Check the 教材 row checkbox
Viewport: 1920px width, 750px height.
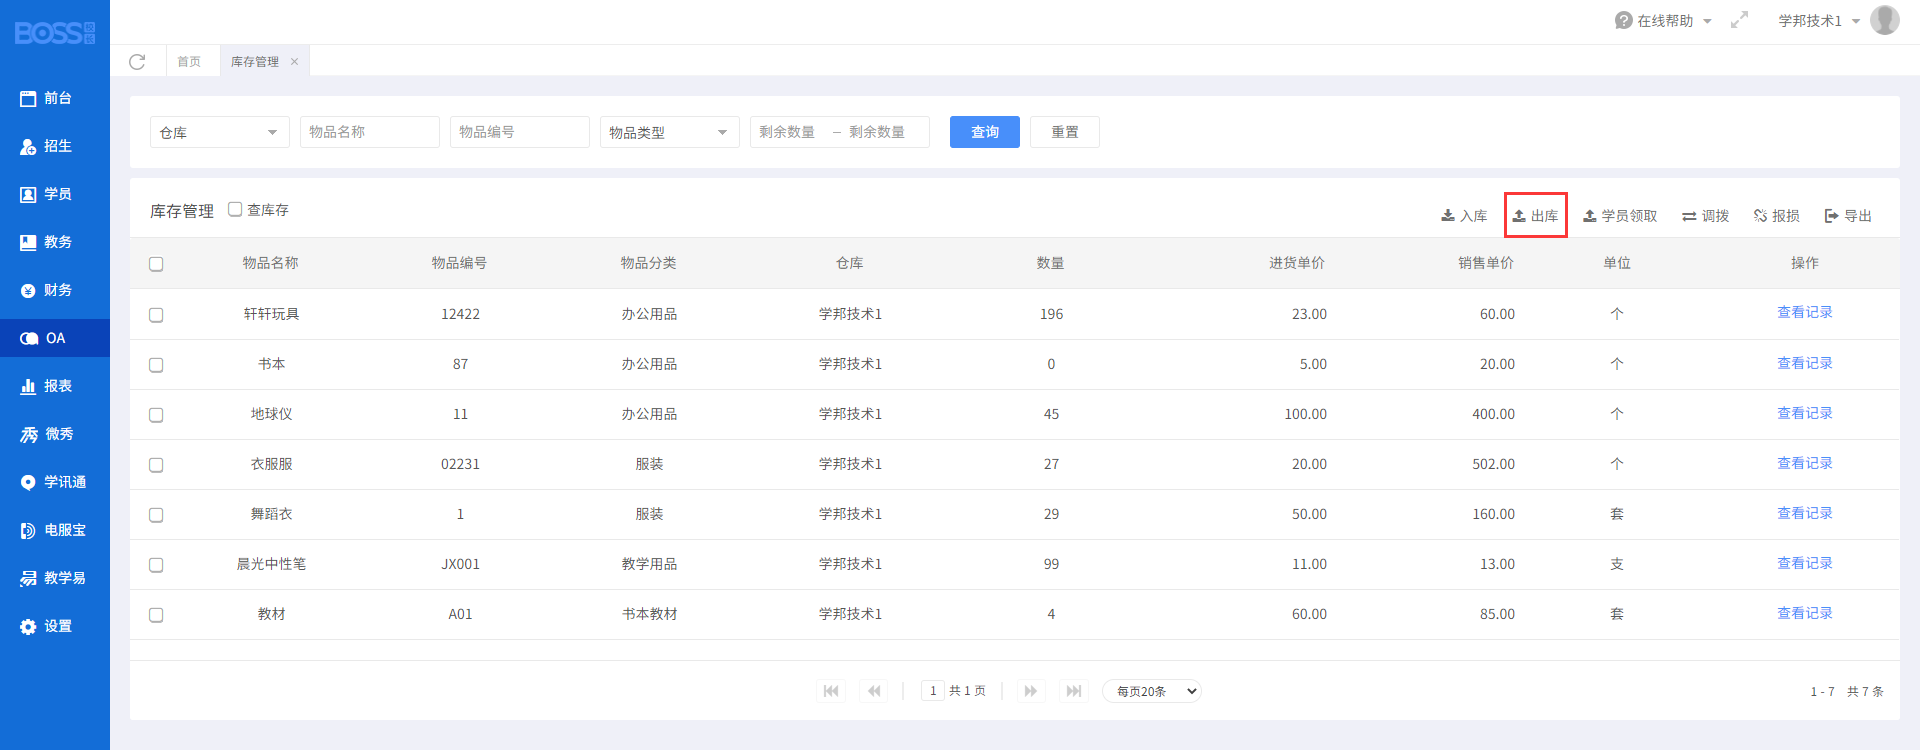click(x=156, y=615)
